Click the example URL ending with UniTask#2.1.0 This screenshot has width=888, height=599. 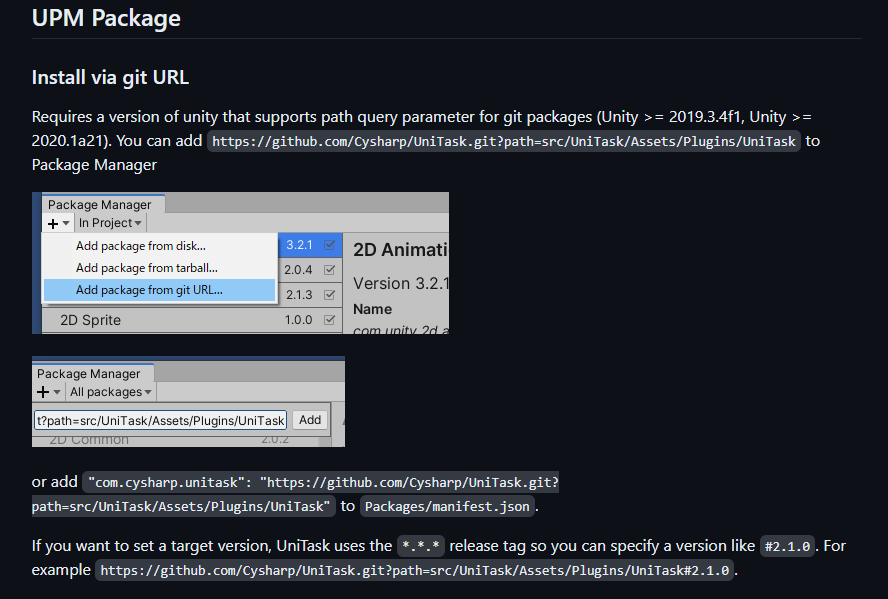tap(415, 570)
